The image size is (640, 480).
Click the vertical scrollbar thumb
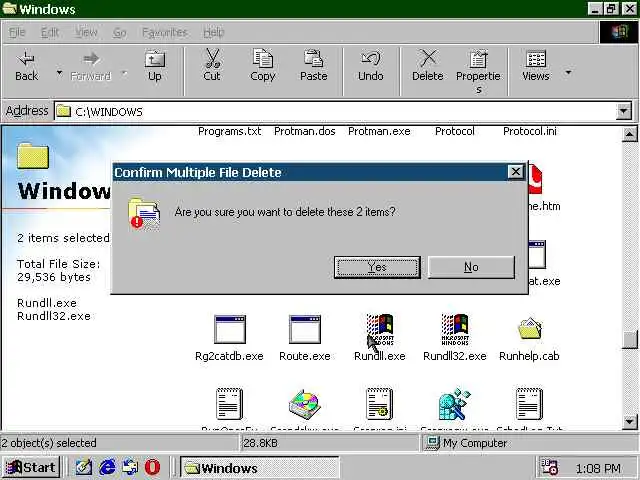click(629, 339)
